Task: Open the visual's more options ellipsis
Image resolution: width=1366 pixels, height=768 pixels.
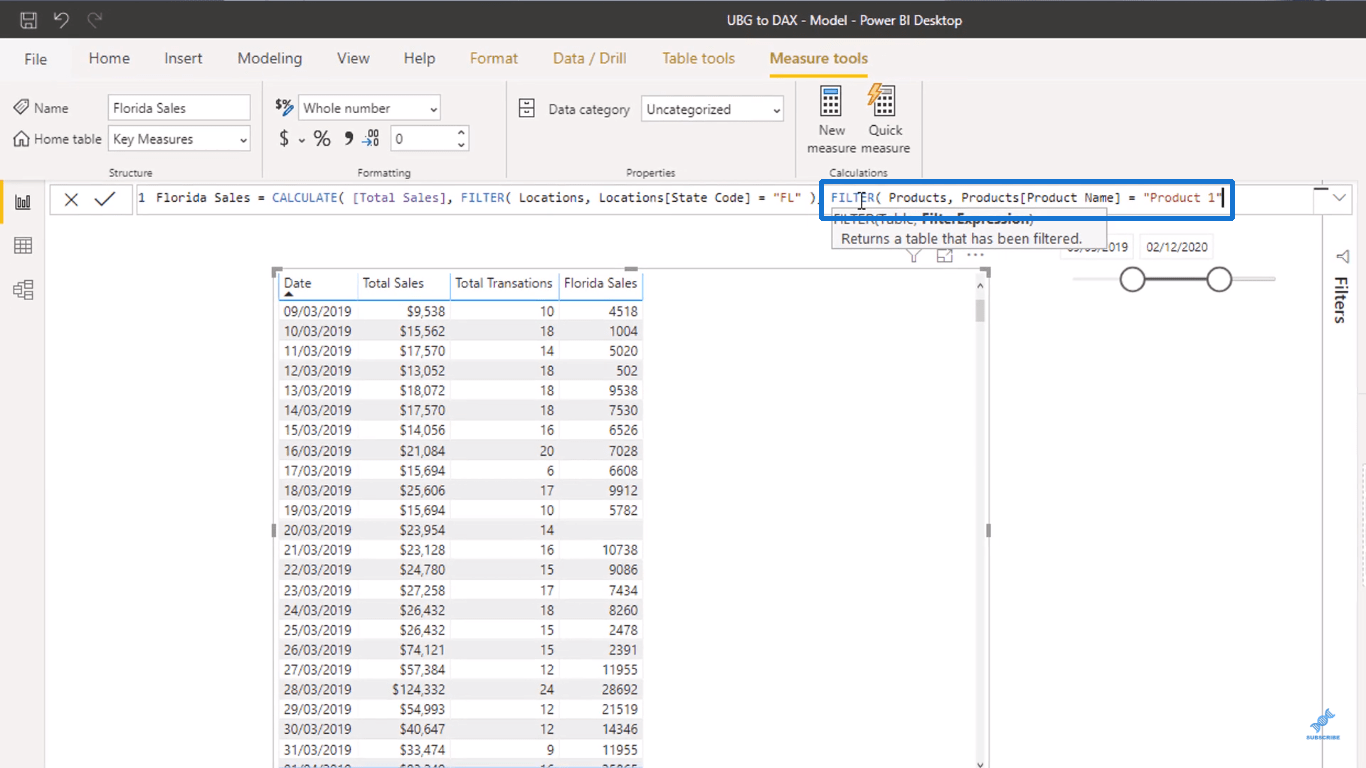Action: coord(975,256)
